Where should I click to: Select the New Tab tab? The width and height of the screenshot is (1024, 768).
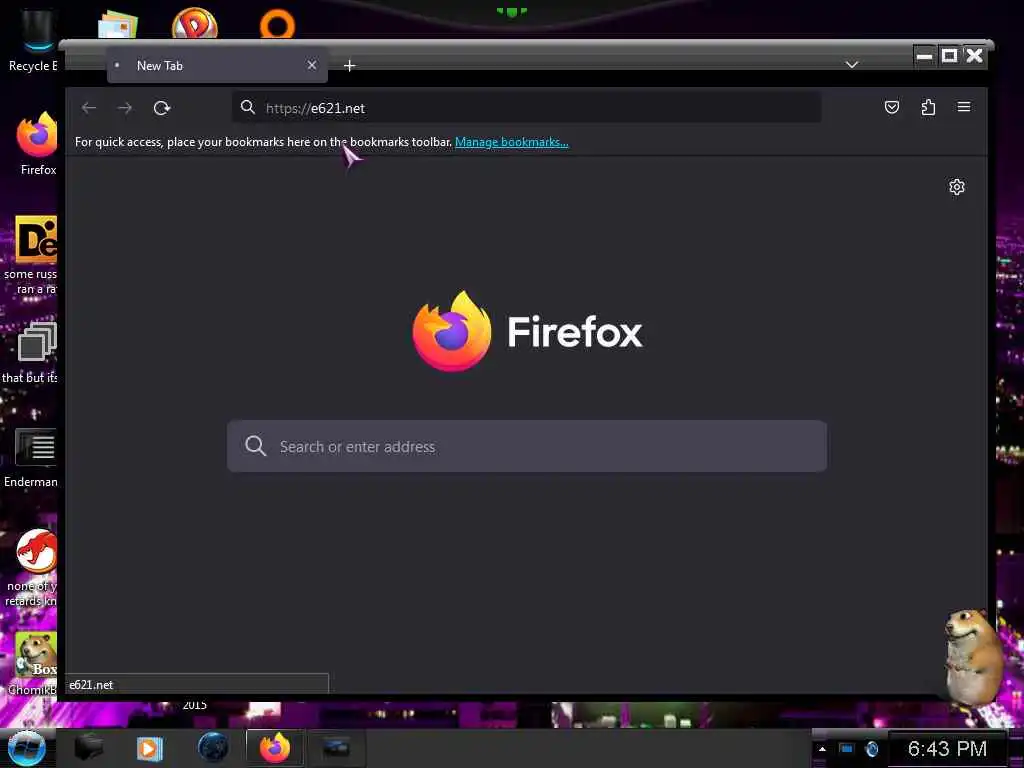point(217,65)
